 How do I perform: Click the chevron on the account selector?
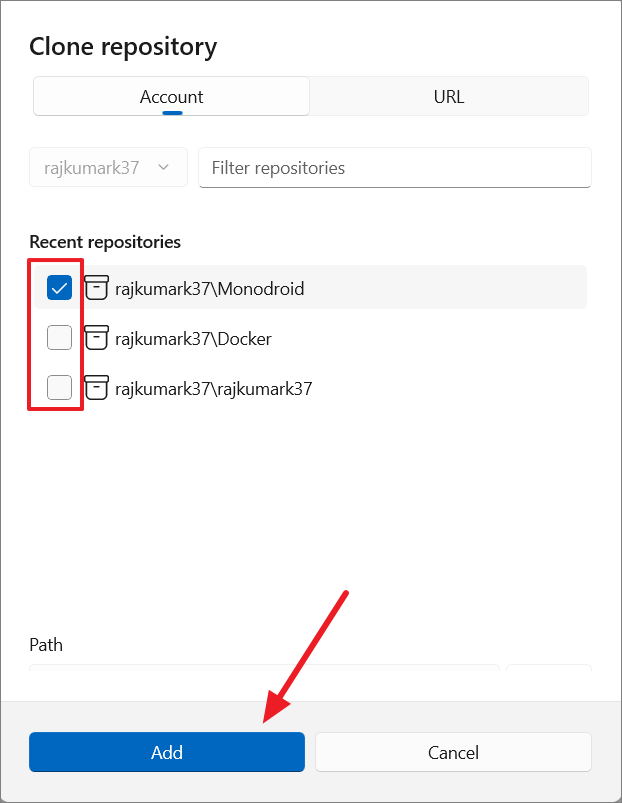[x=163, y=167]
